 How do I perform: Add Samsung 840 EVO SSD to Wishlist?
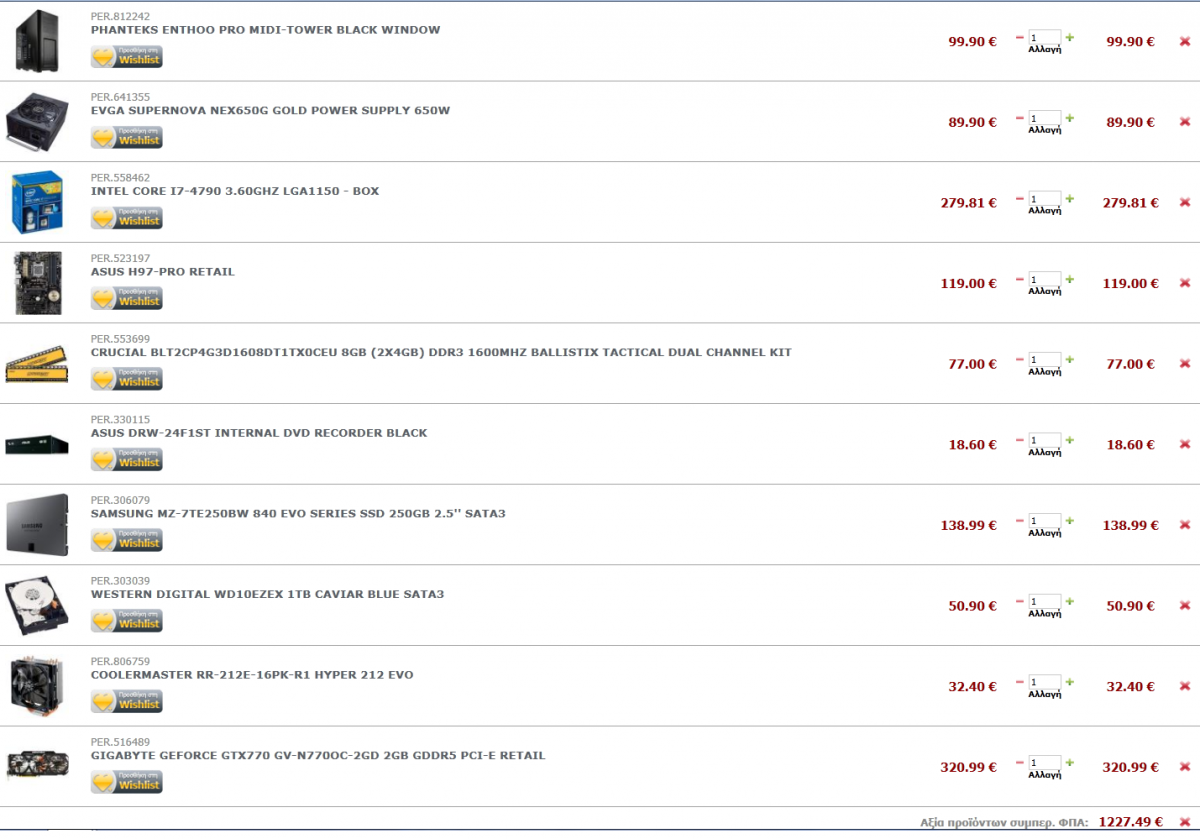(x=126, y=540)
